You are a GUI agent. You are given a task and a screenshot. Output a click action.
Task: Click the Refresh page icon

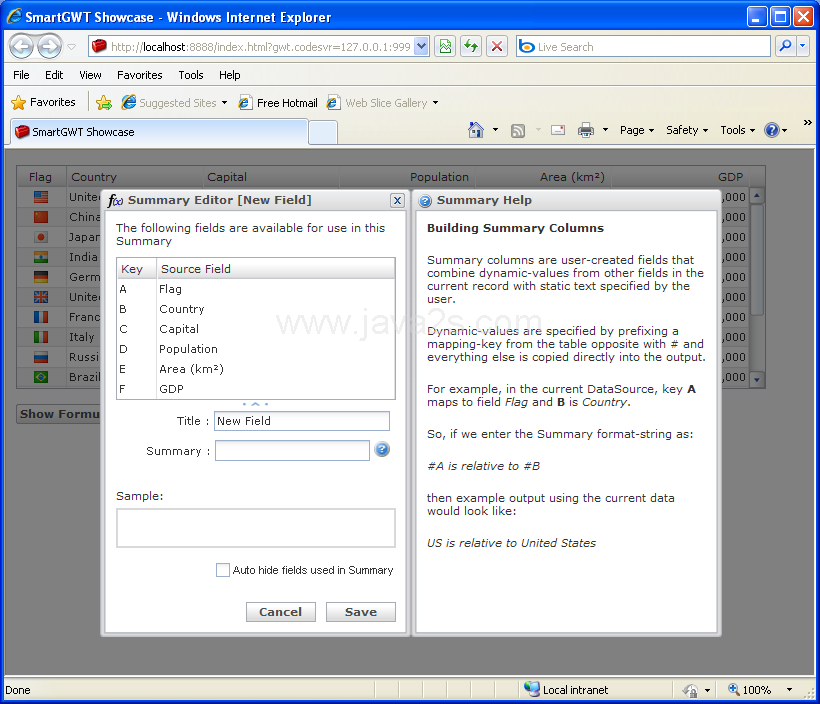point(471,47)
